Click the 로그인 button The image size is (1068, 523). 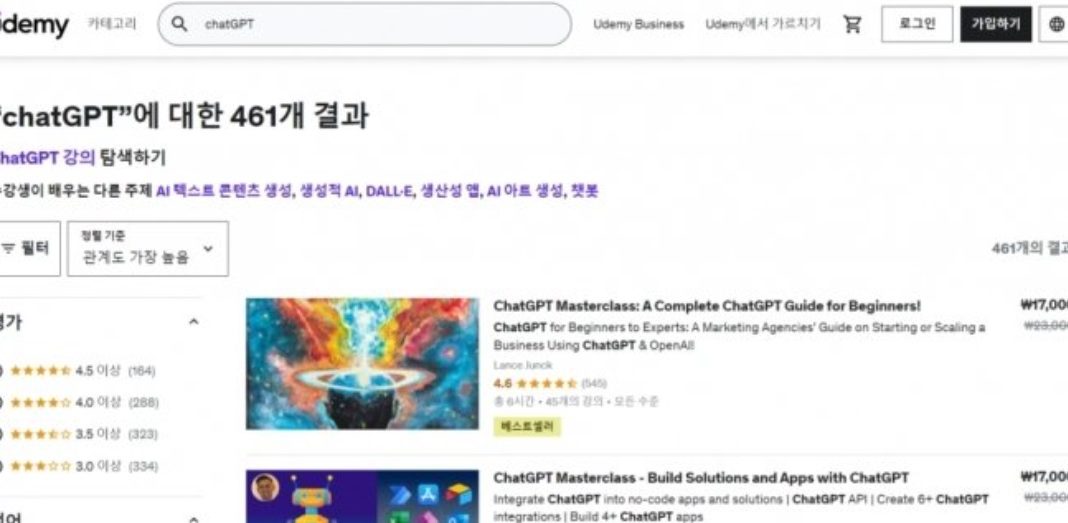point(917,25)
